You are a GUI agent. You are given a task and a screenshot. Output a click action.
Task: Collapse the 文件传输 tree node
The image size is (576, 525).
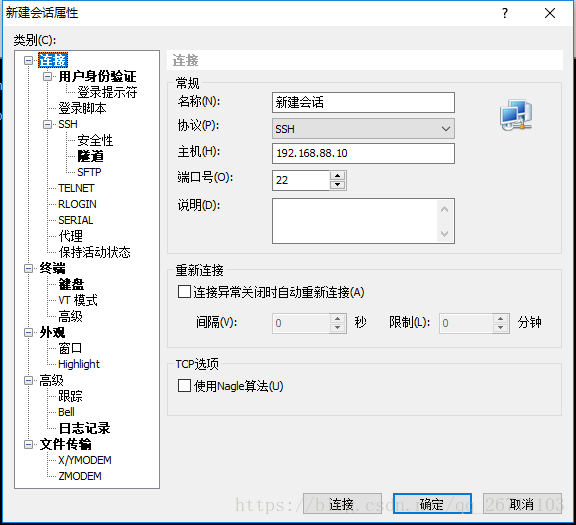(28, 445)
